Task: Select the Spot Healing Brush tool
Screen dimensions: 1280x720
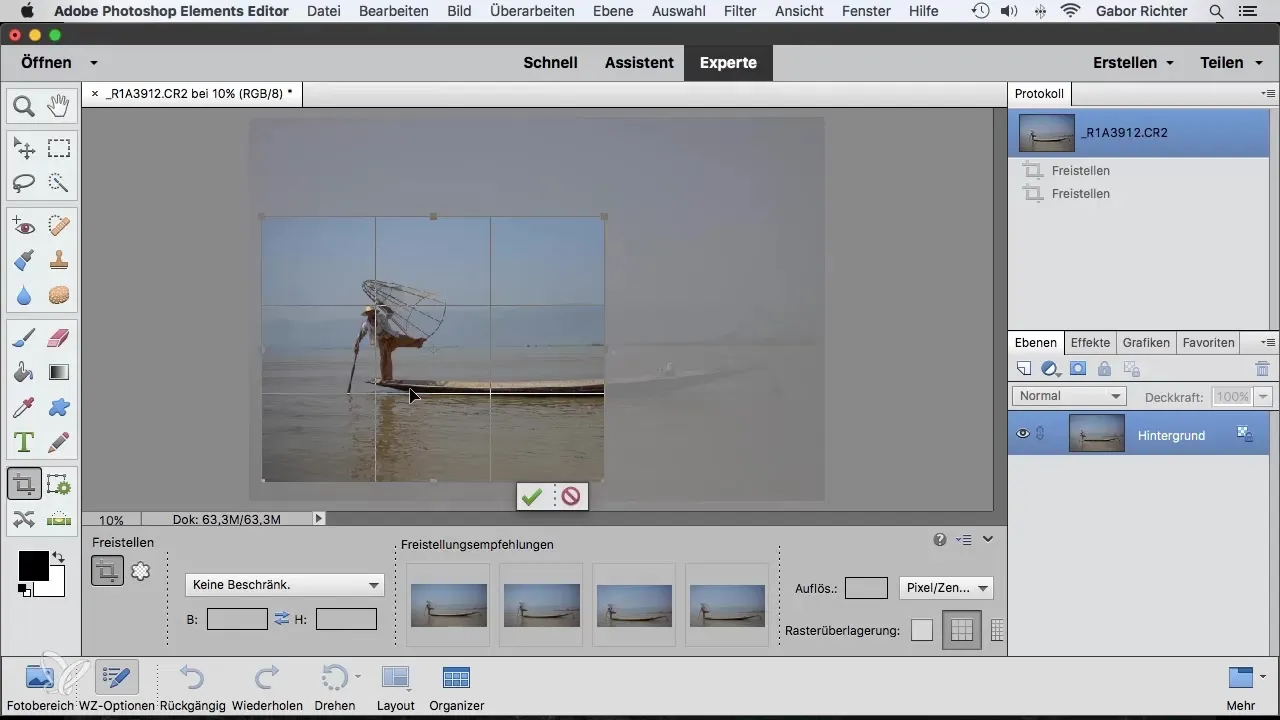Action: (59, 227)
